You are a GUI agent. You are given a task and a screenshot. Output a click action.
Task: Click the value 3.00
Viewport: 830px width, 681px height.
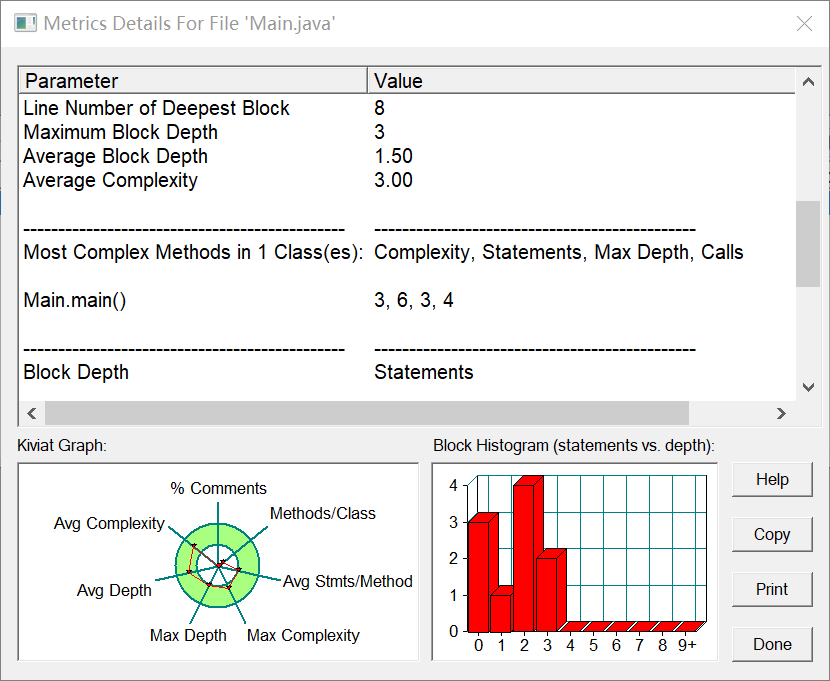393,180
